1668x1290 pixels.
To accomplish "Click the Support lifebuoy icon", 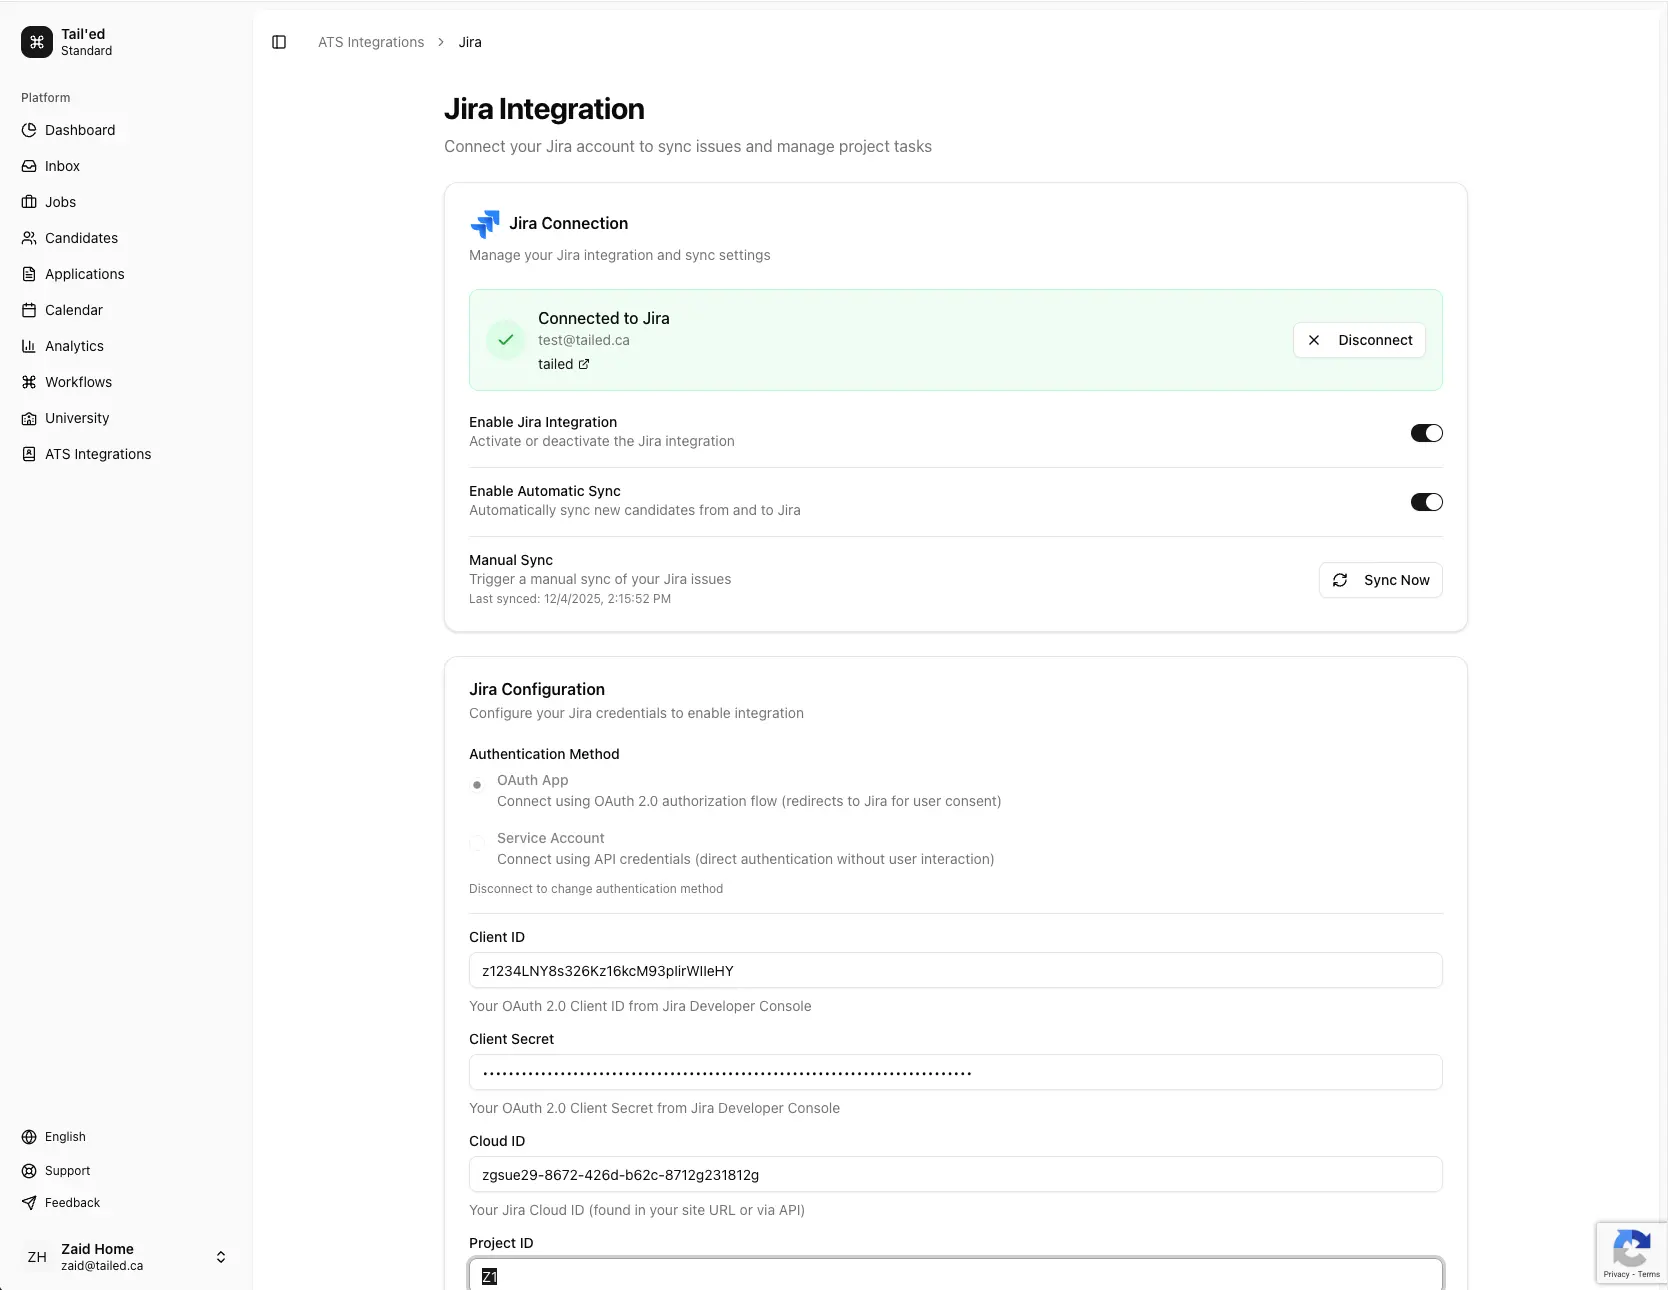I will pyautogui.click(x=29, y=1171).
